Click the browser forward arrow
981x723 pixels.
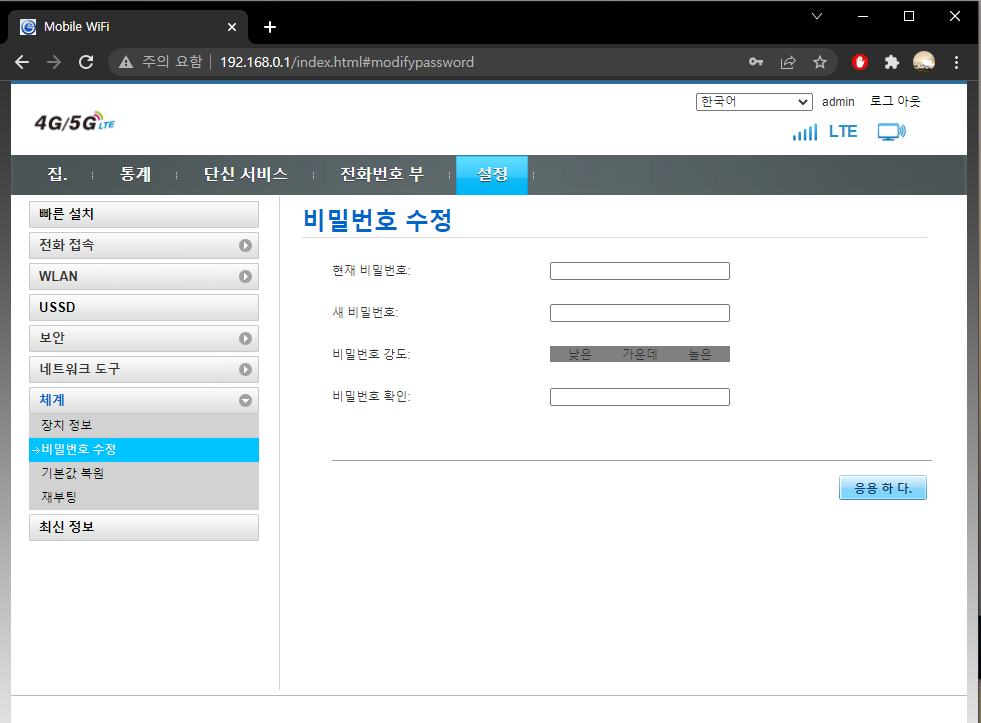54,62
